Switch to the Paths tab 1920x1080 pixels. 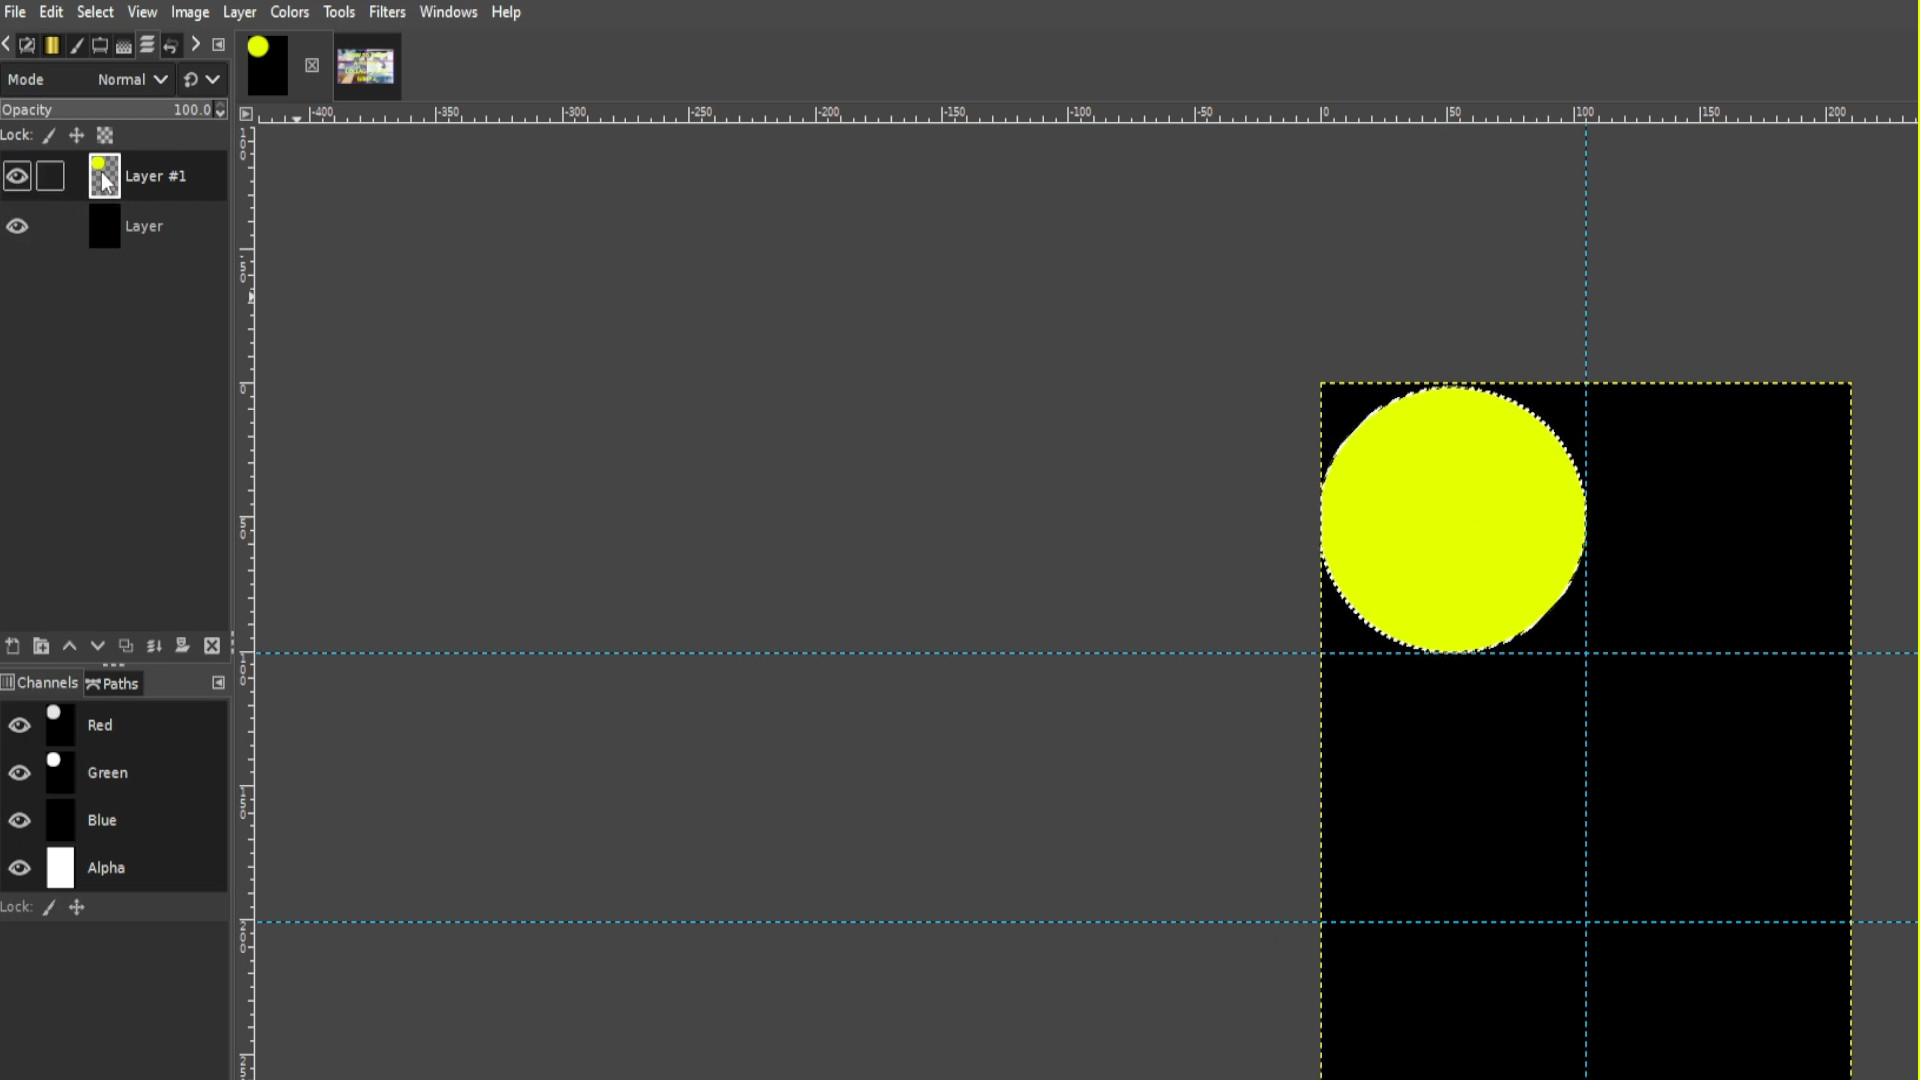[x=112, y=684]
